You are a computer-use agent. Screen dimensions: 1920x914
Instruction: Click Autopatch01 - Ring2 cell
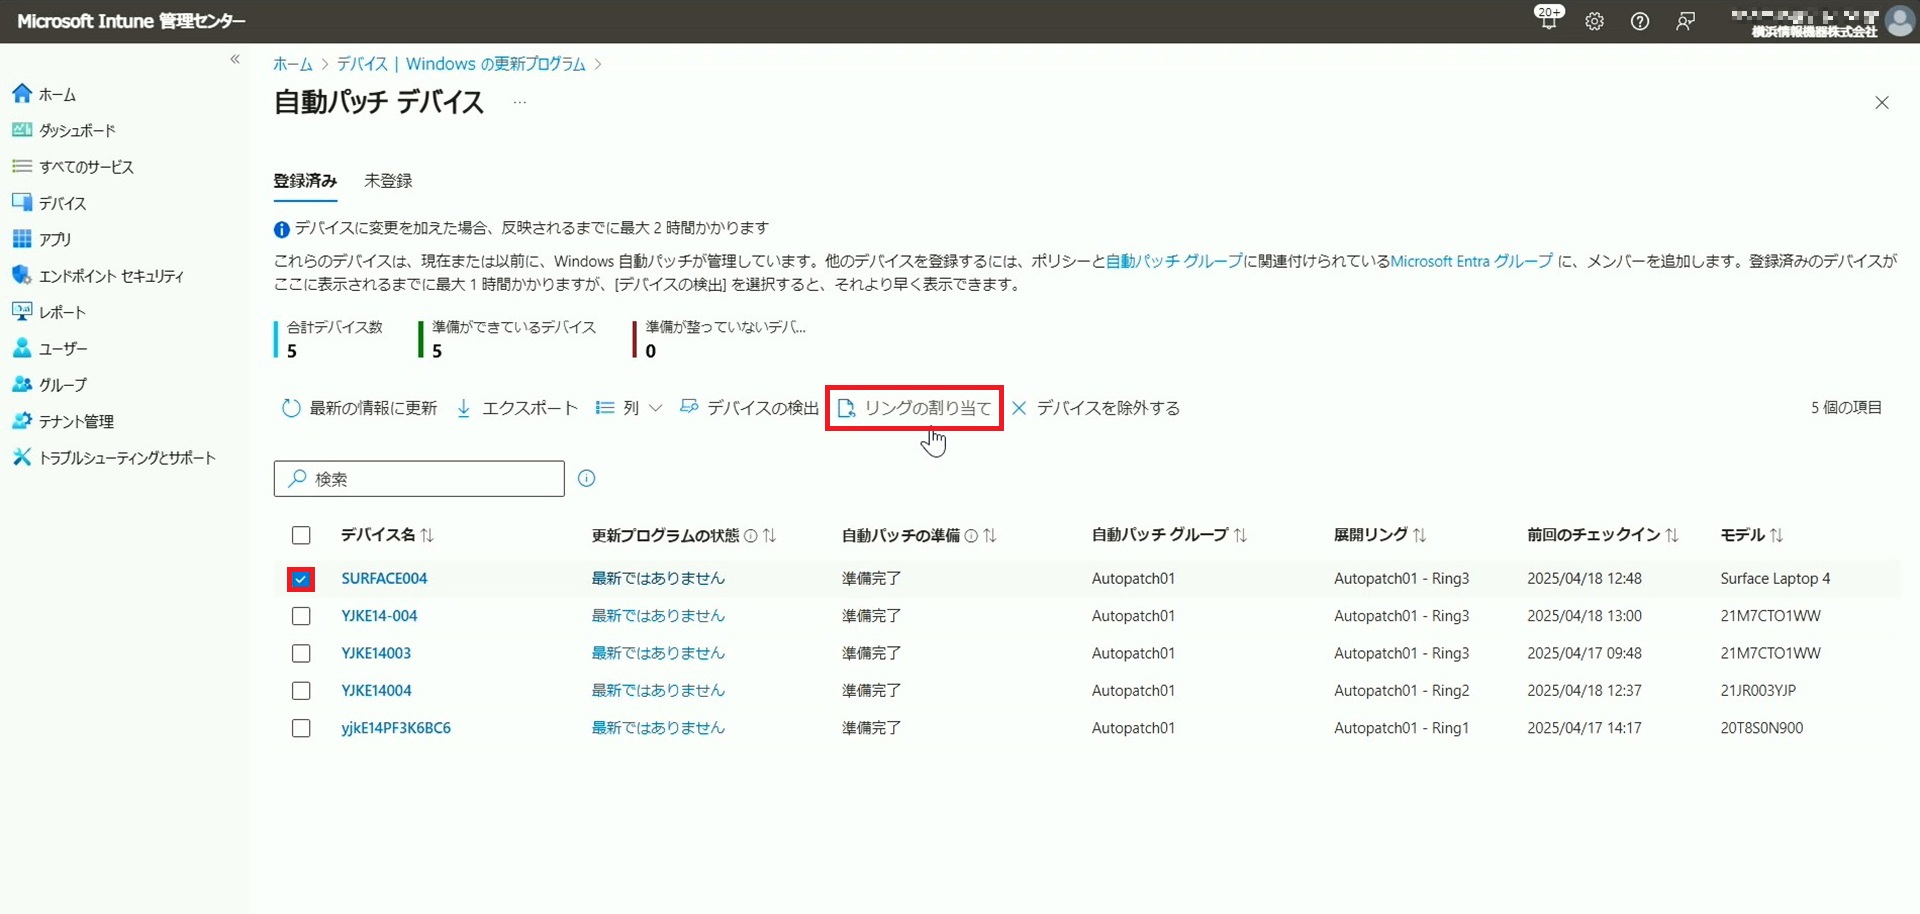coord(1401,691)
